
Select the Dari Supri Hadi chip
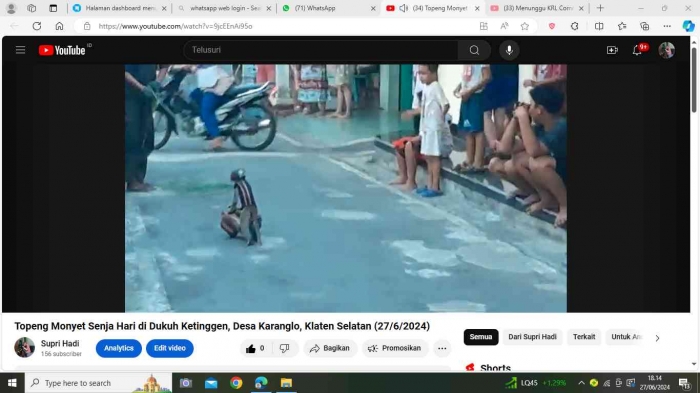click(532, 337)
